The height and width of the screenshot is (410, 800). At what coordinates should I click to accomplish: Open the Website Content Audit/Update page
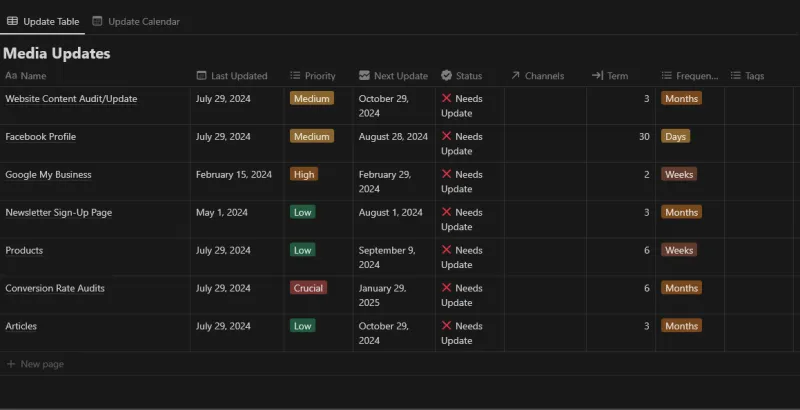click(71, 98)
